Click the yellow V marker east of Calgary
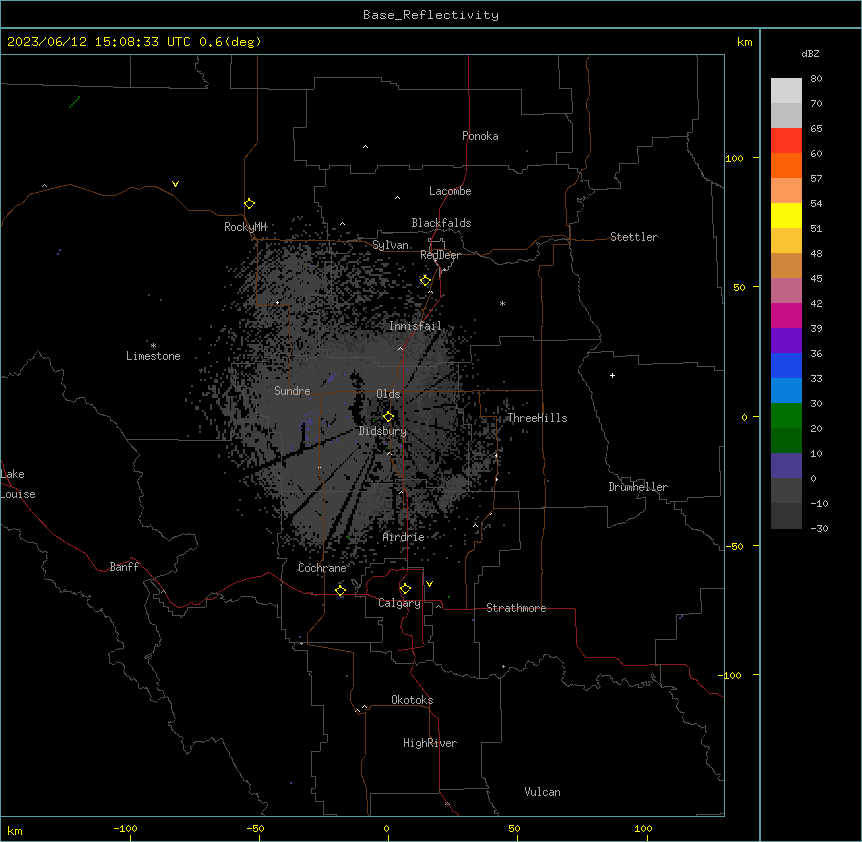Screen dimensions: 862x842 429,584
